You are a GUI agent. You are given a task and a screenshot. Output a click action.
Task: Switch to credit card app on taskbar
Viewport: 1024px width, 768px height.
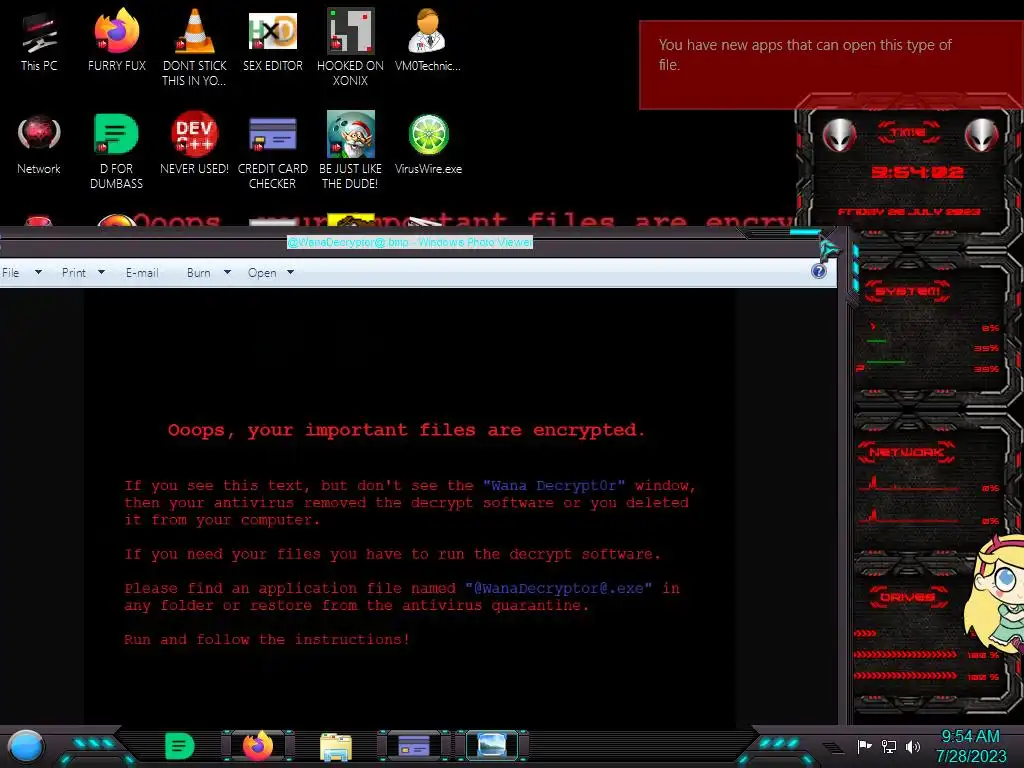point(414,746)
